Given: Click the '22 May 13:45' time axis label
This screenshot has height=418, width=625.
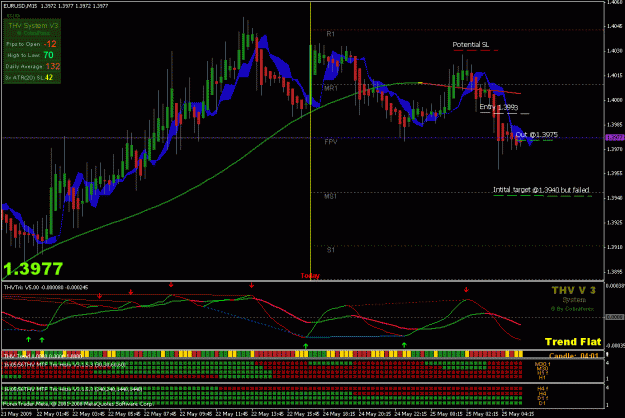Looking at the screenshot, I should [267, 414].
